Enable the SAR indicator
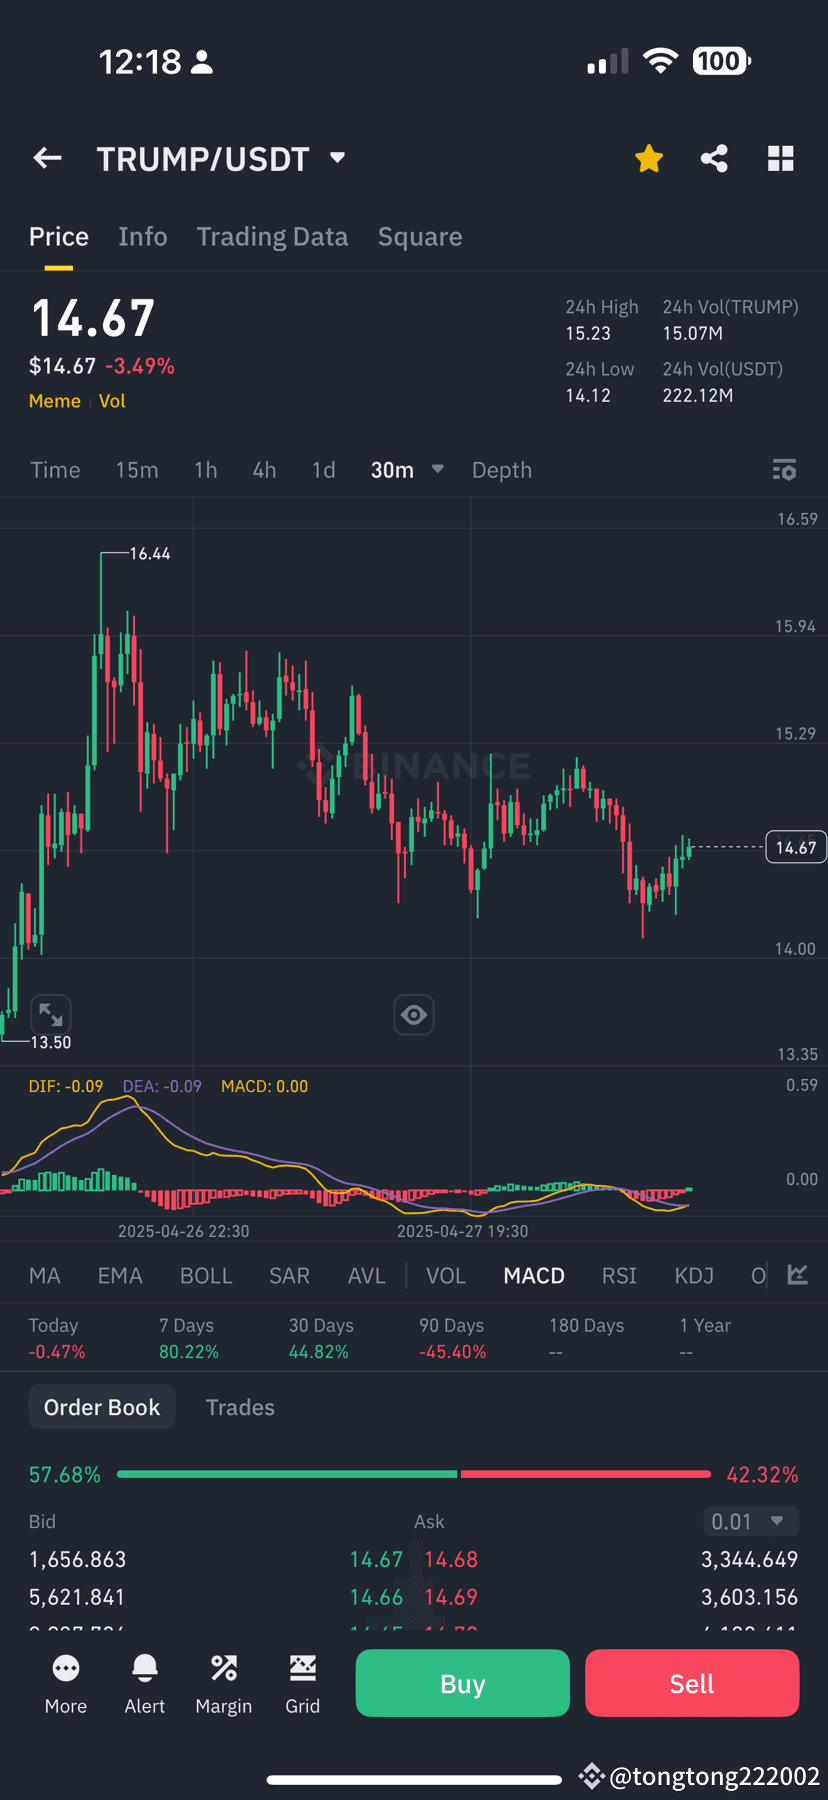Image resolution: width=828 pixels, height=1800 pixels. coord(289,1276)
